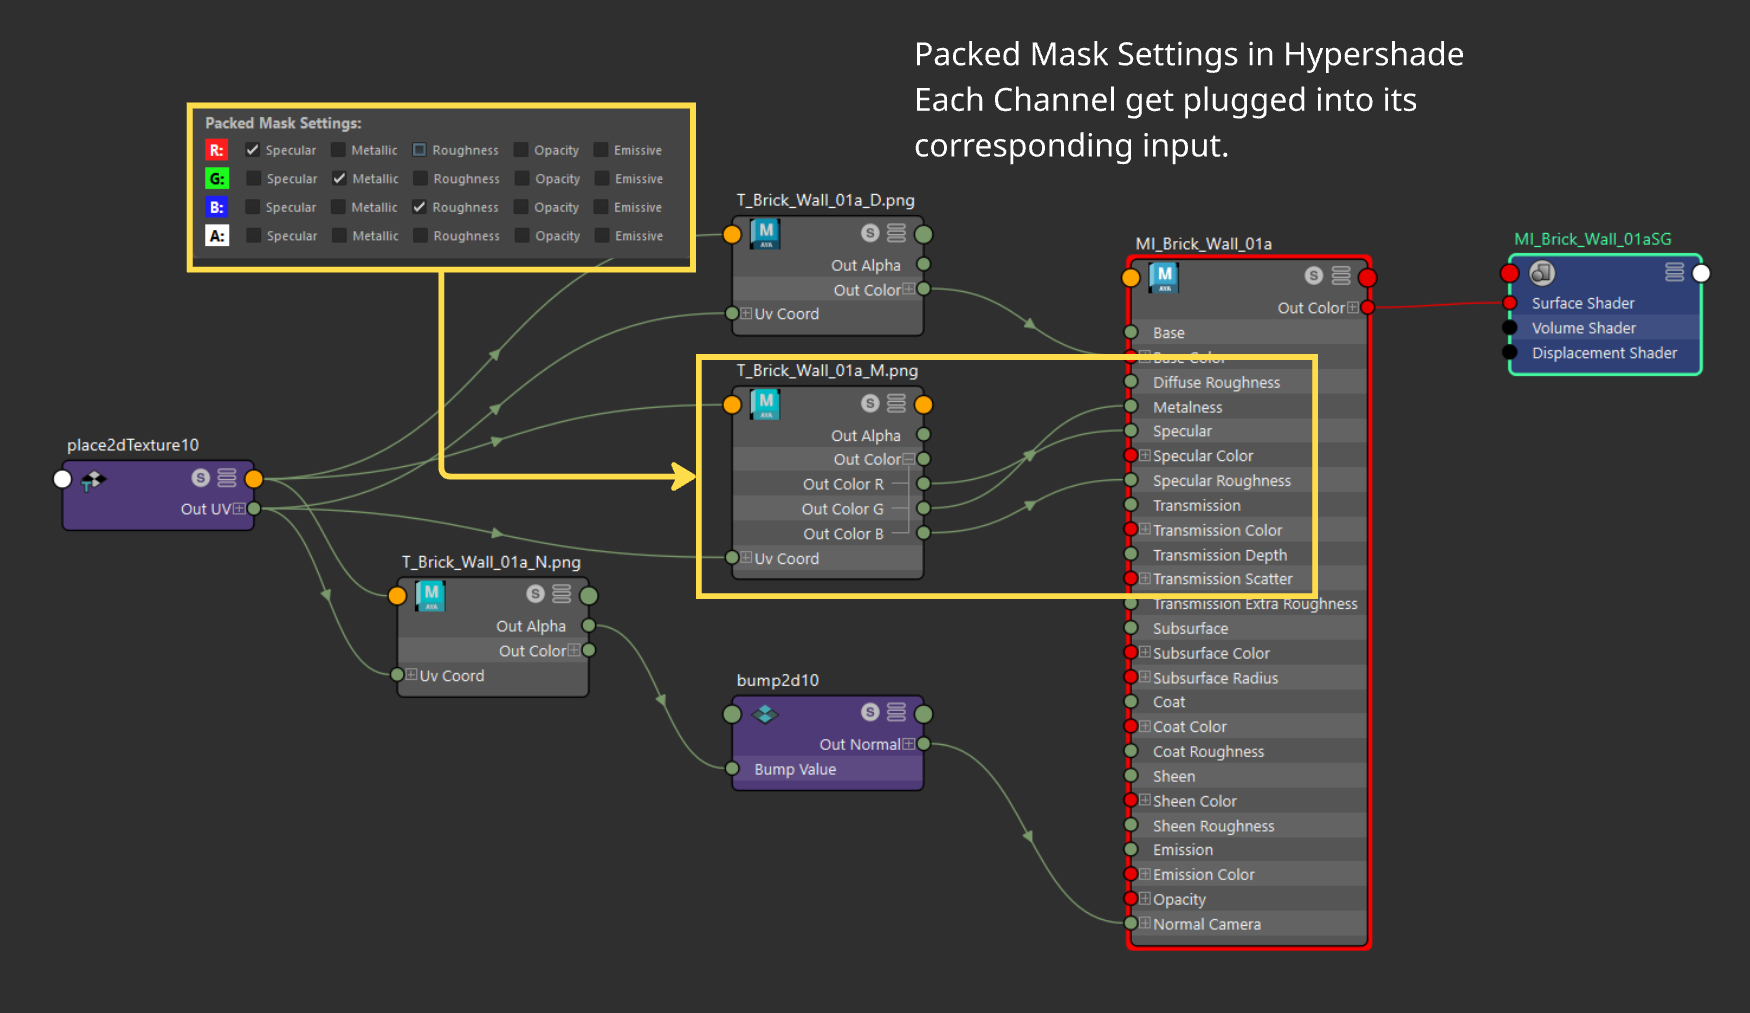
Task: Click the Maya file icon on T_Brick_Wall_01a_D.png node
Action: [x=766, y=234]
